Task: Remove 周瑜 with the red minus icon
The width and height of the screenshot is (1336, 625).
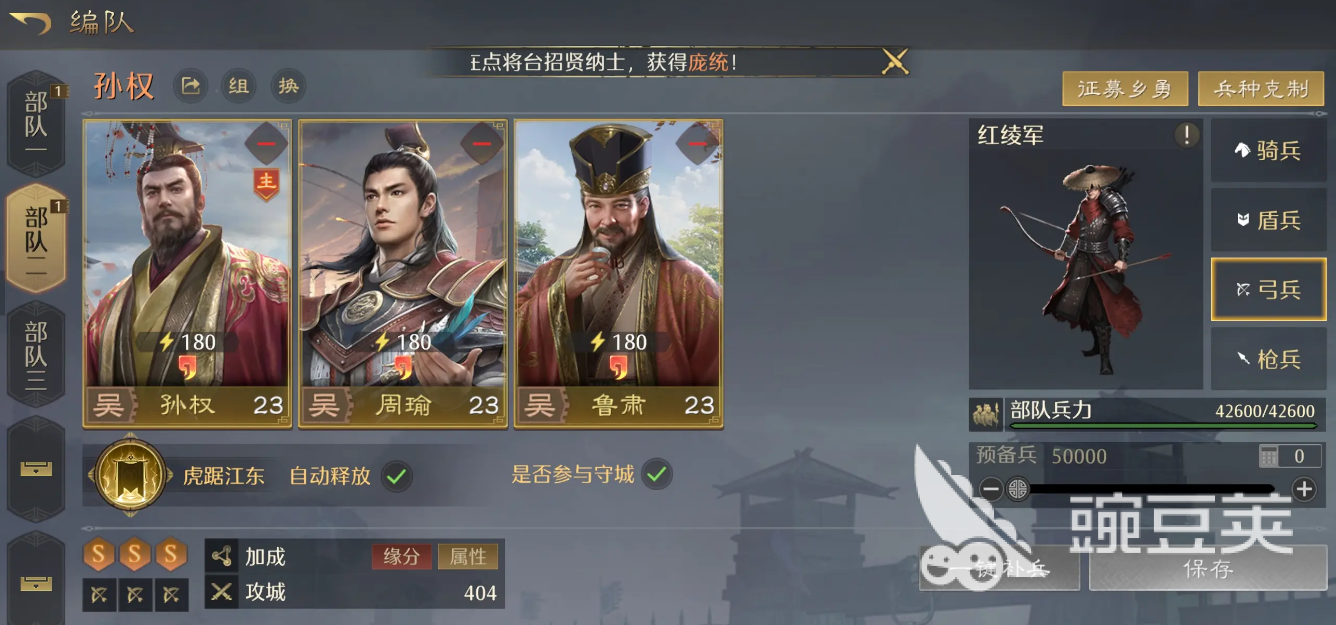Action: pos(481,144)
